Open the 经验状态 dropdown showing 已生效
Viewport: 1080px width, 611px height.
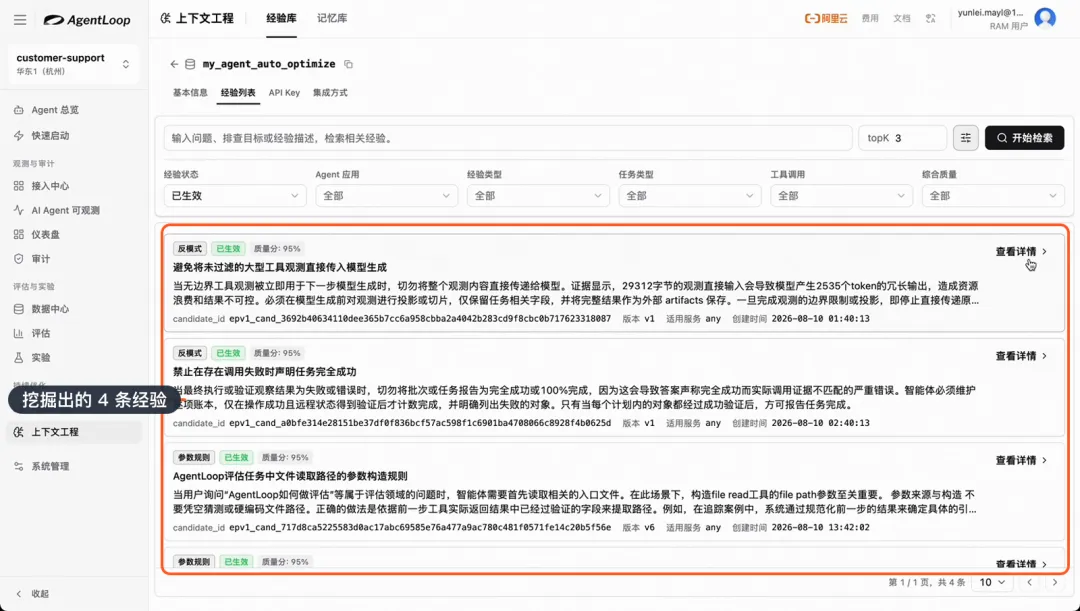[x=235, y=196]
